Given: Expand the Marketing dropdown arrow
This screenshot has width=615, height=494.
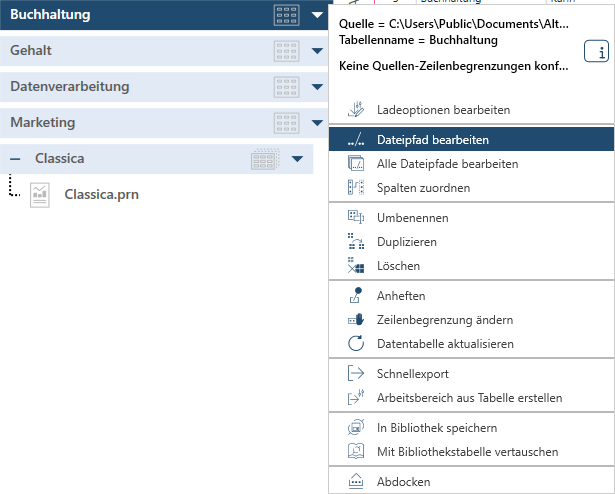Looking at the screenshot, I should (317, 123).
